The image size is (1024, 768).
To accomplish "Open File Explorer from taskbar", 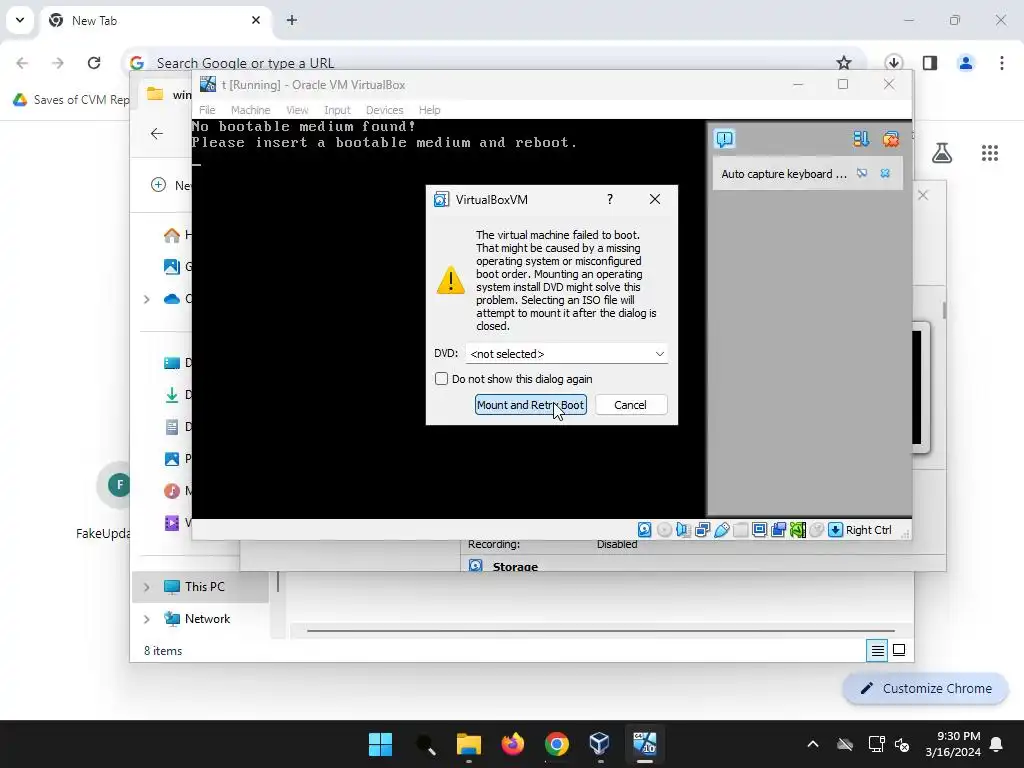I will click(469, 744).
